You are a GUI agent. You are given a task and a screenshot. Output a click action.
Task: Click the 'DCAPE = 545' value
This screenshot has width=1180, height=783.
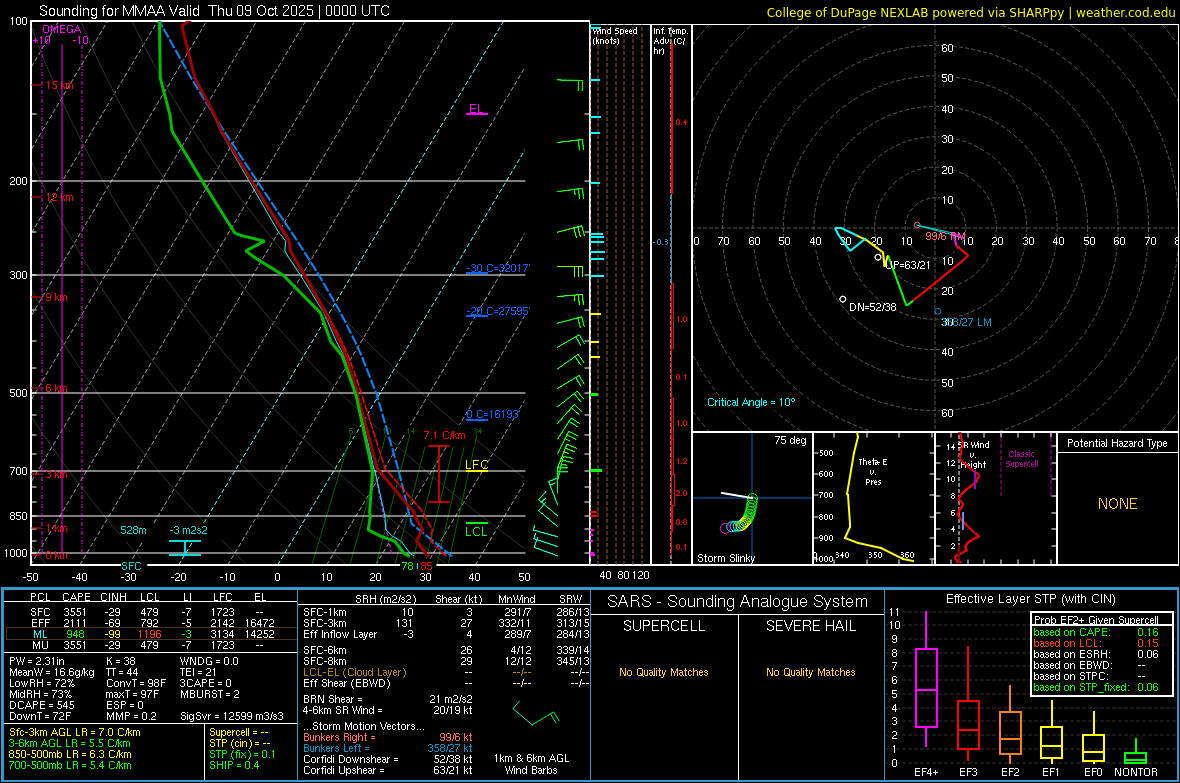(42, 705)
